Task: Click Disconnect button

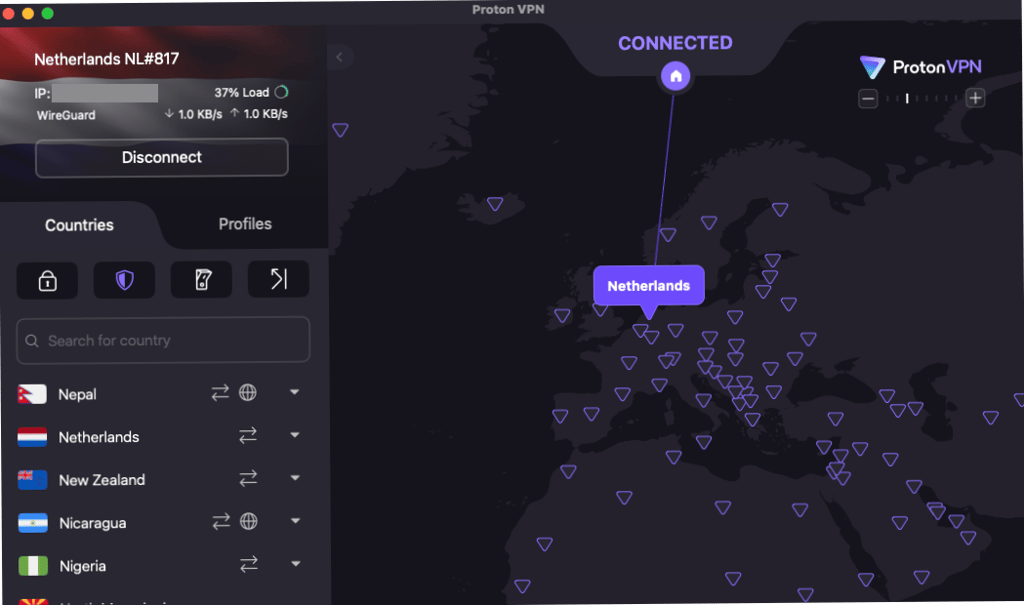Action: click(x=161, y=157)
